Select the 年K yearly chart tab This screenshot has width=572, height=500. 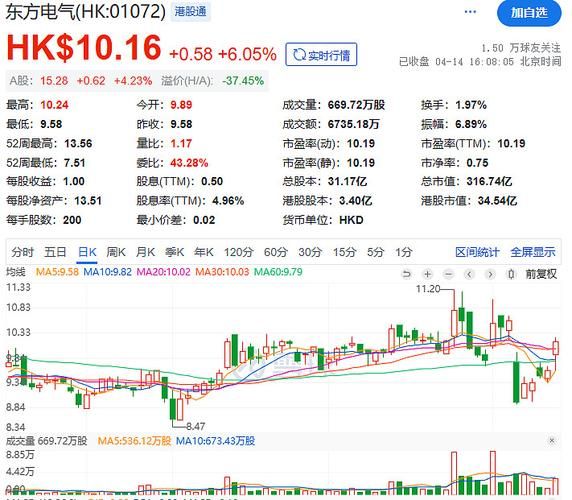pyautogui.click(x=204, y=252)
